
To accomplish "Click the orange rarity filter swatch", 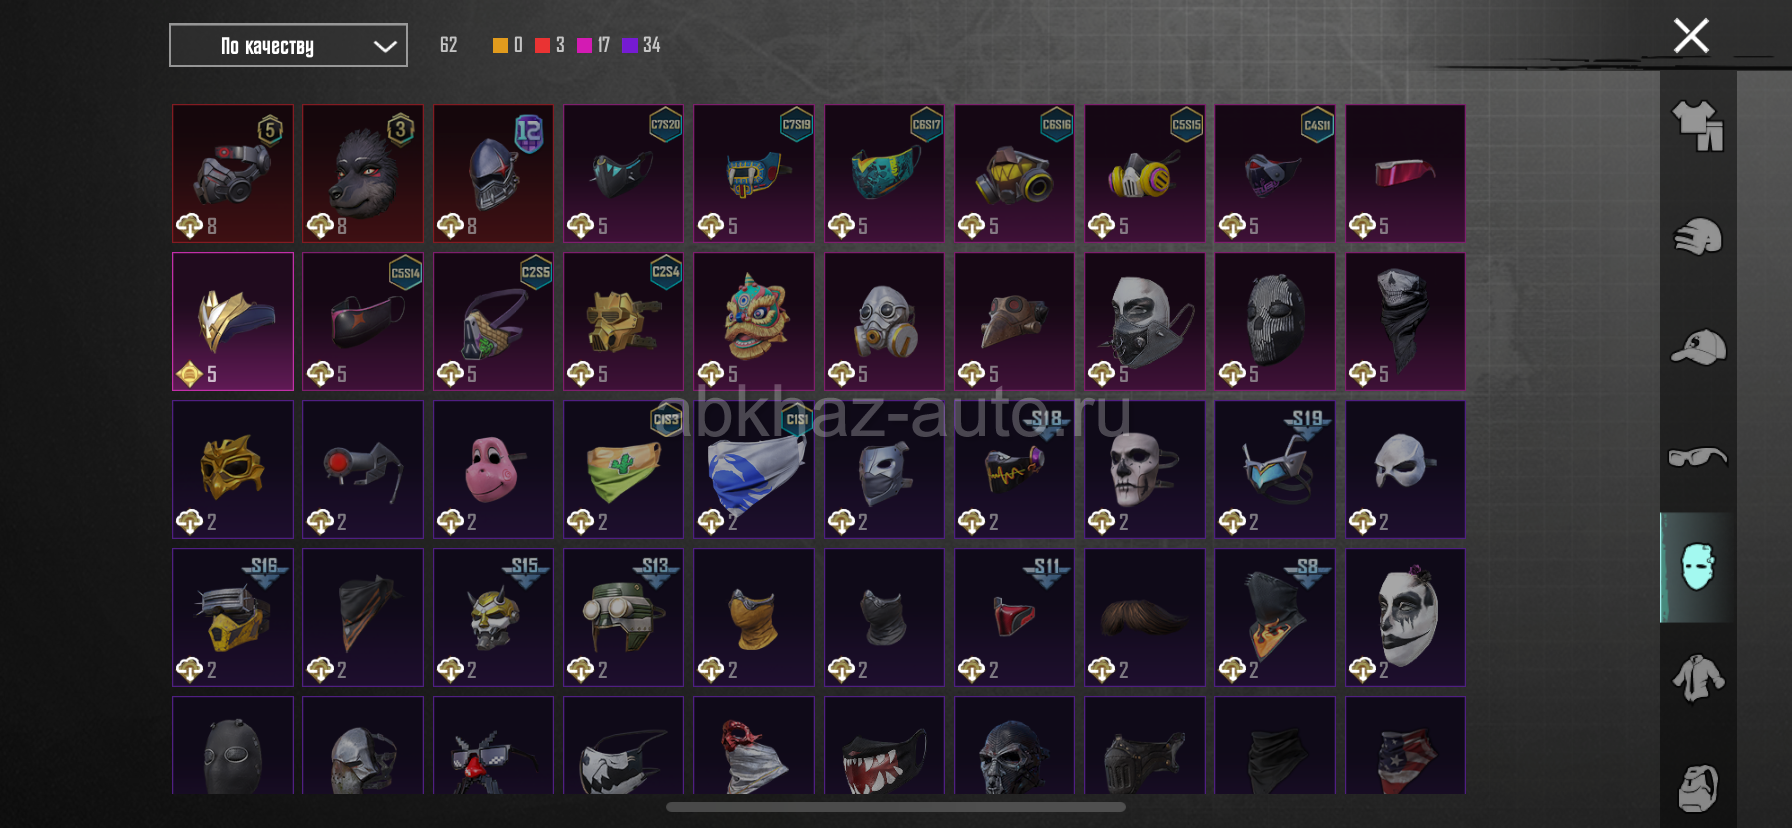I will pos(500,45).
